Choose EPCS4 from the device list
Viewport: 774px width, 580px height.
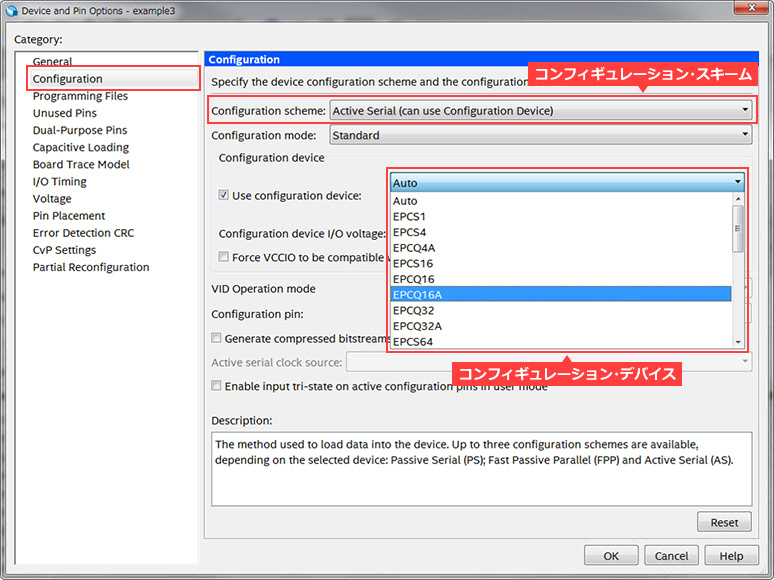pos(561,232)
